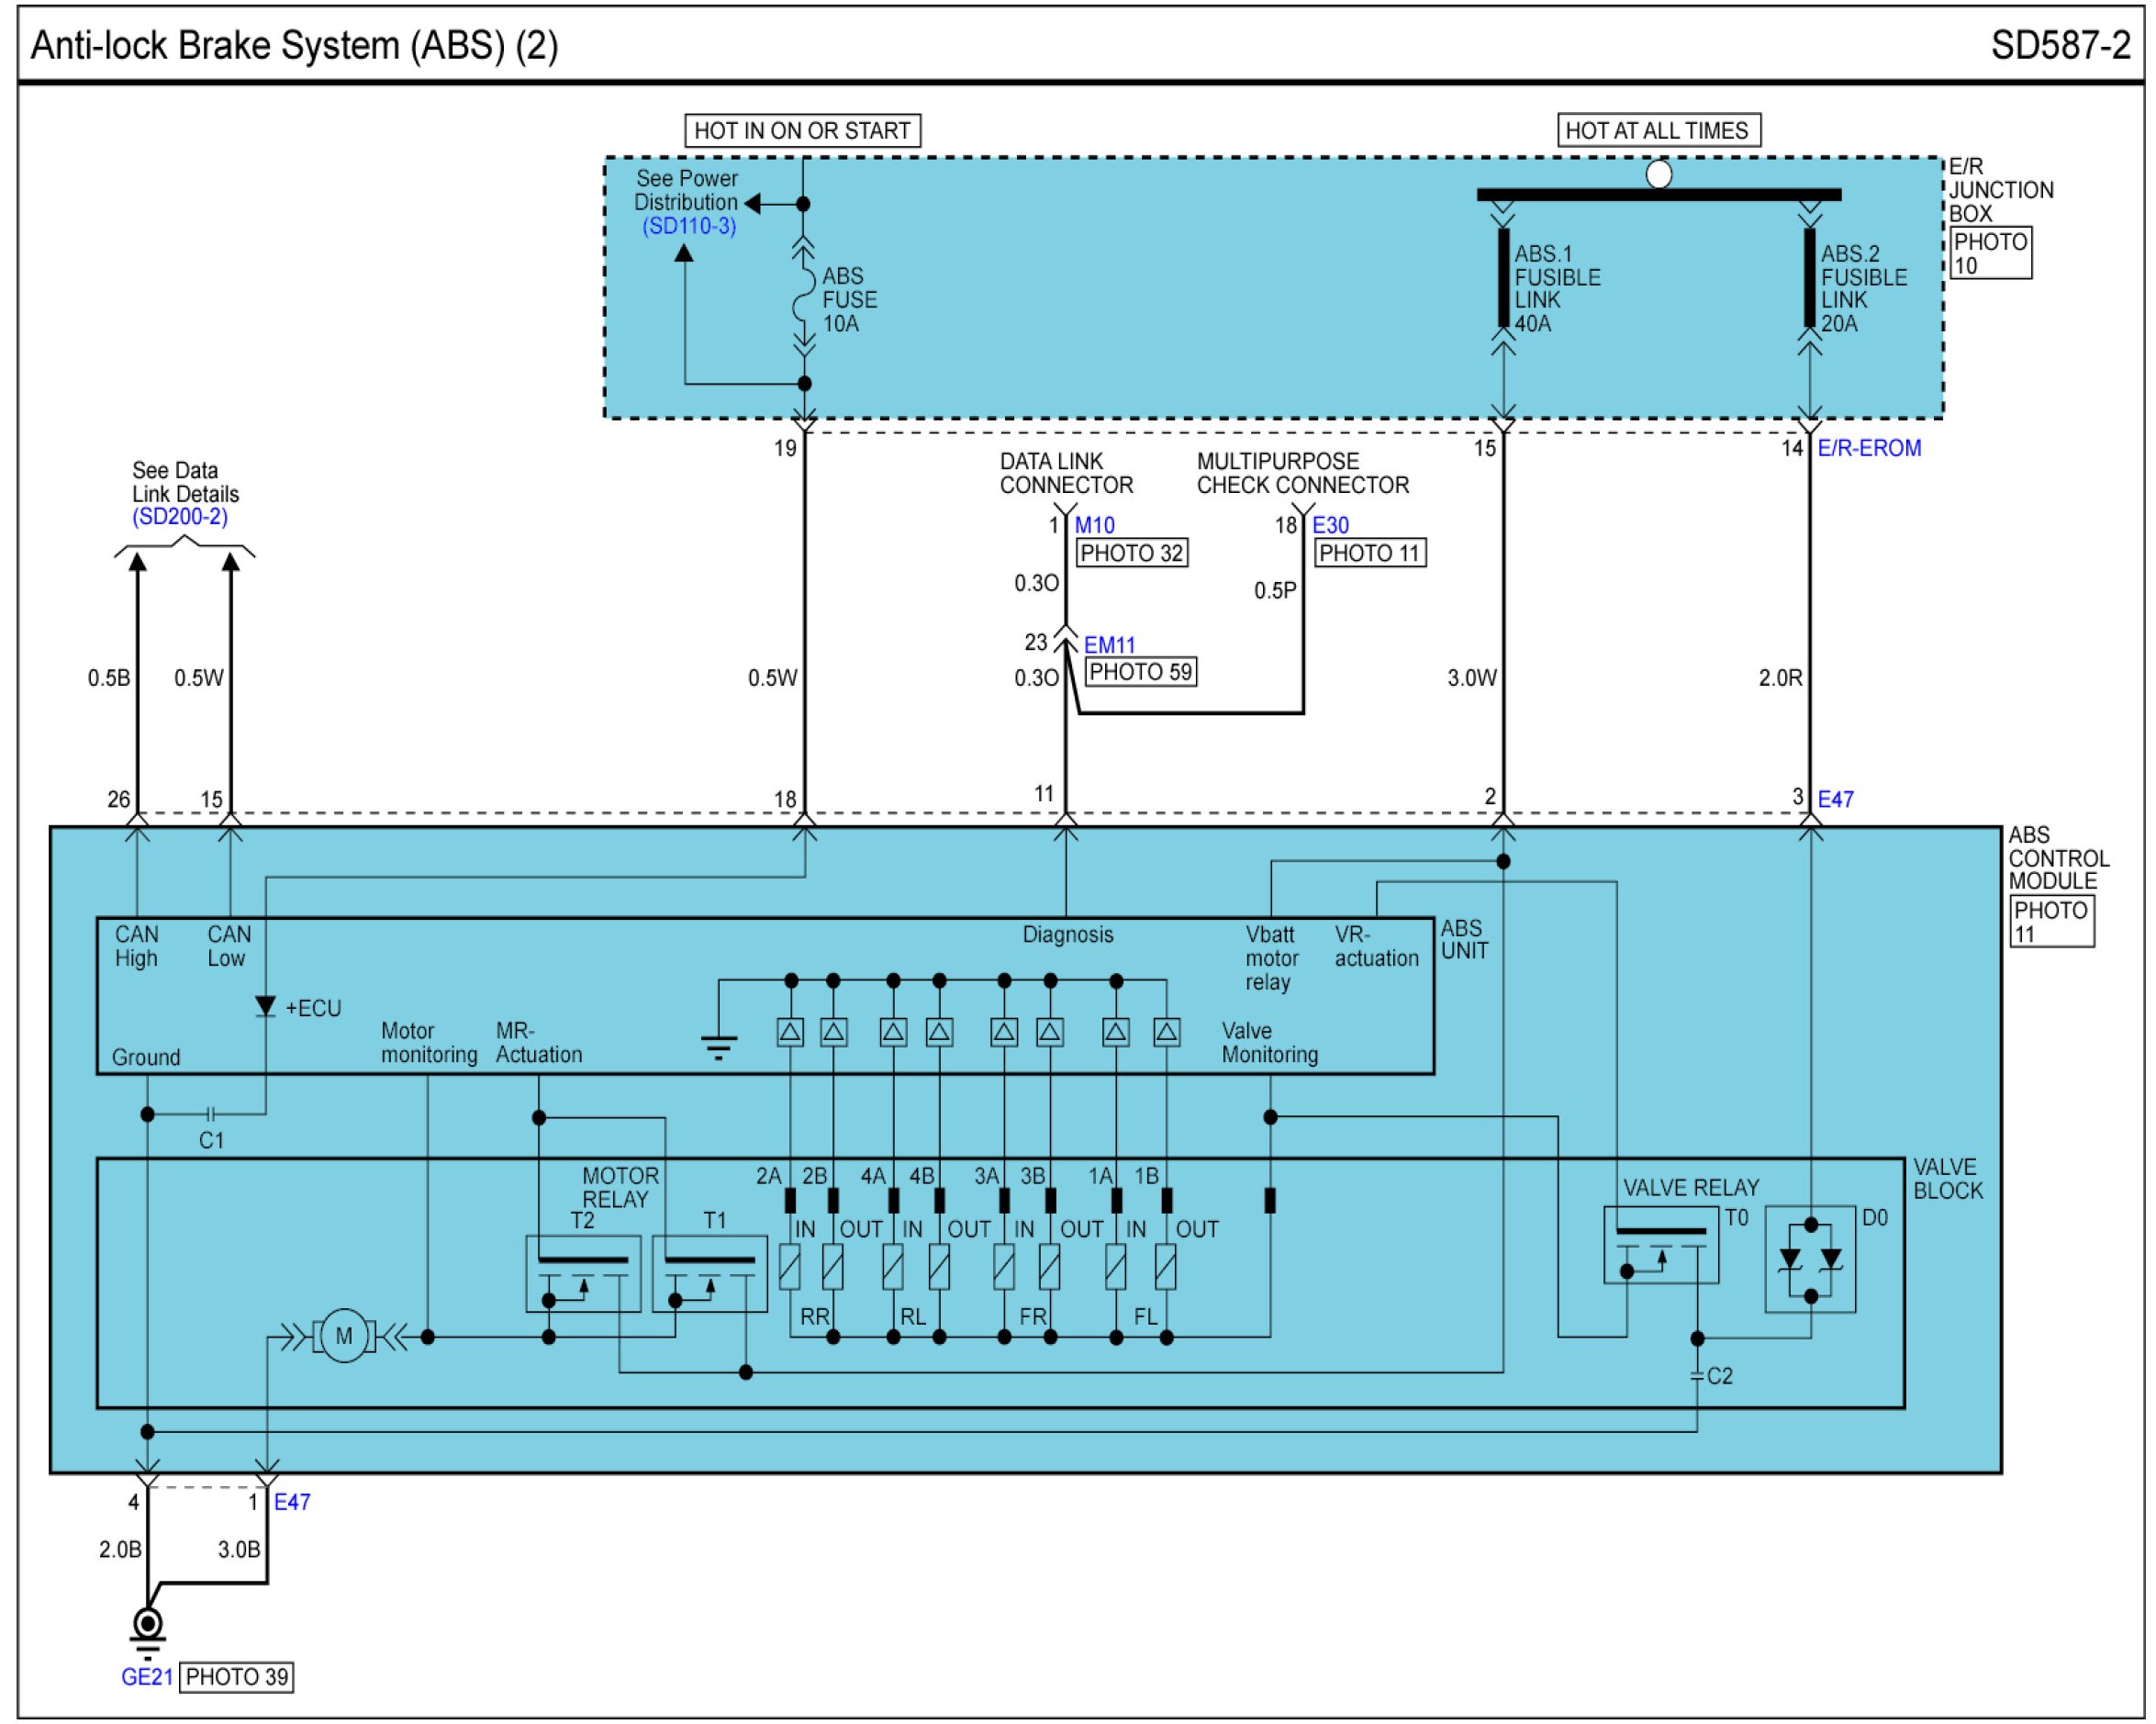Viewport: 2156px width, 1724px height.
Task: Open the SD110-3 power distribution link
Action: tap(689, 226)
